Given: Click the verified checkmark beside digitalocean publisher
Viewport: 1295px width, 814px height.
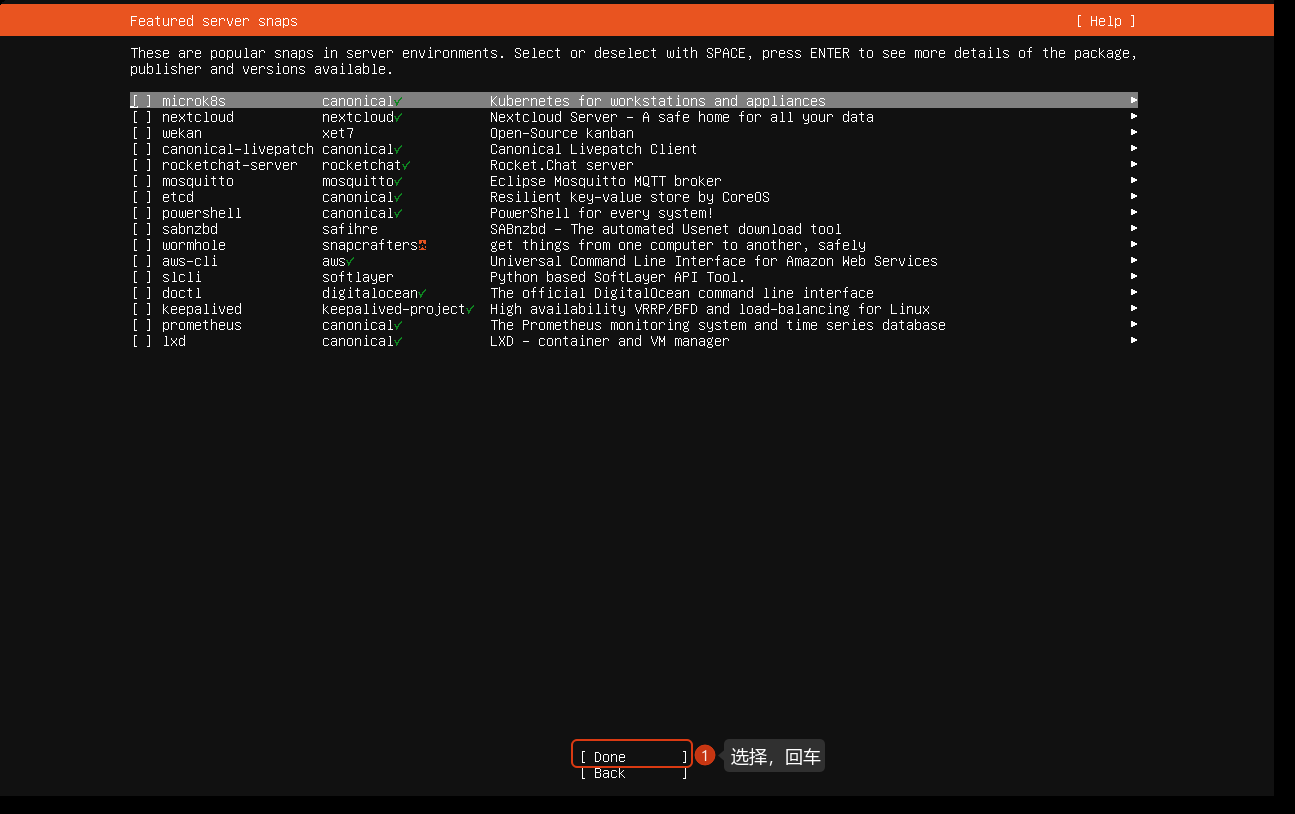Looking at the screenshot, I should [422, 293].
